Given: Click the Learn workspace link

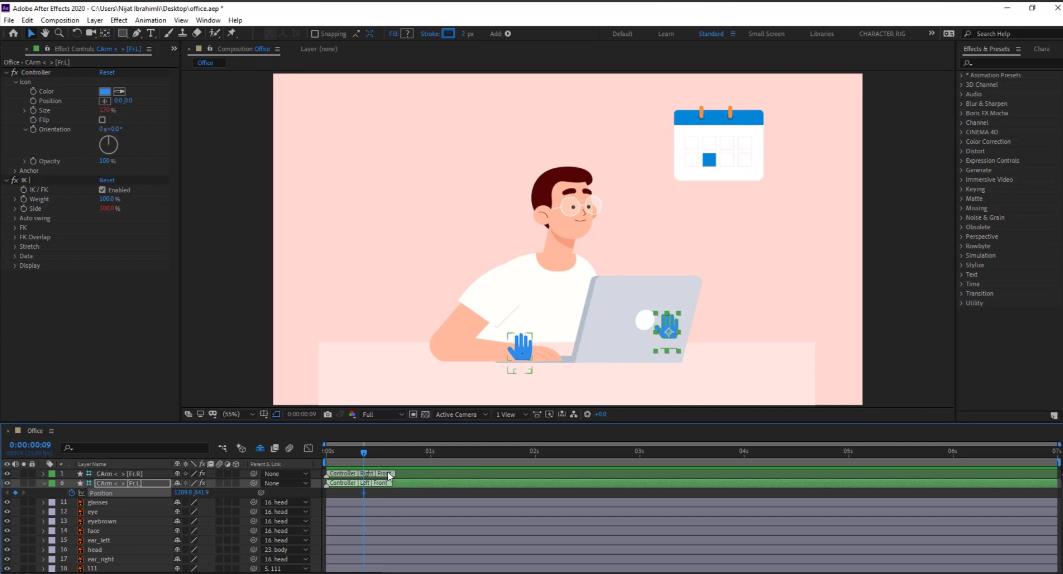Looking at the screenshot, I should [666, 34].
